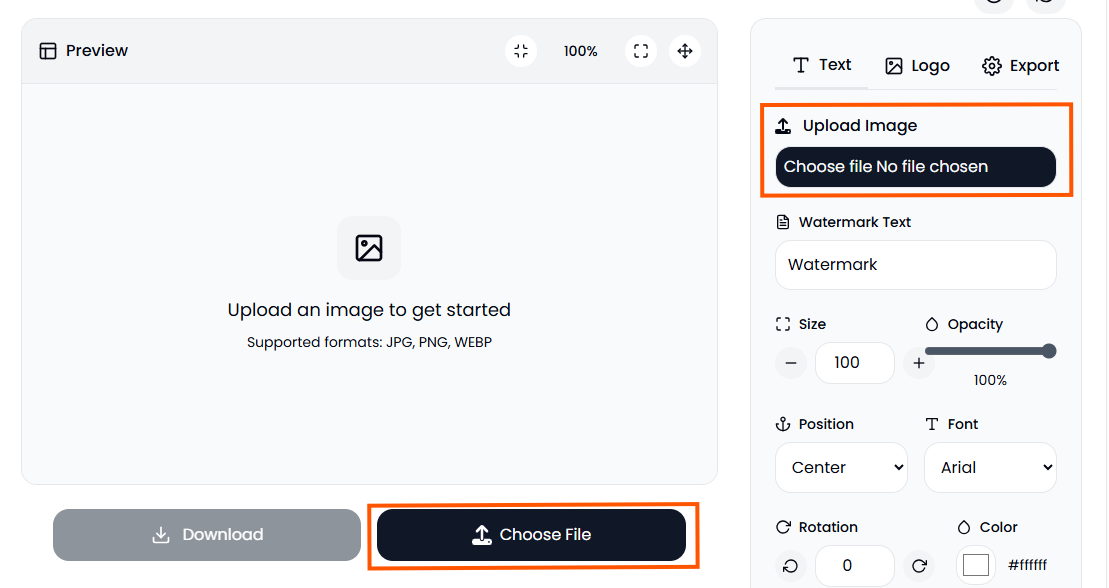Click the upload arrow icon next to Upload Image
The height and width of the screenshot is (588, 1109).
click(x=783, y=125)
